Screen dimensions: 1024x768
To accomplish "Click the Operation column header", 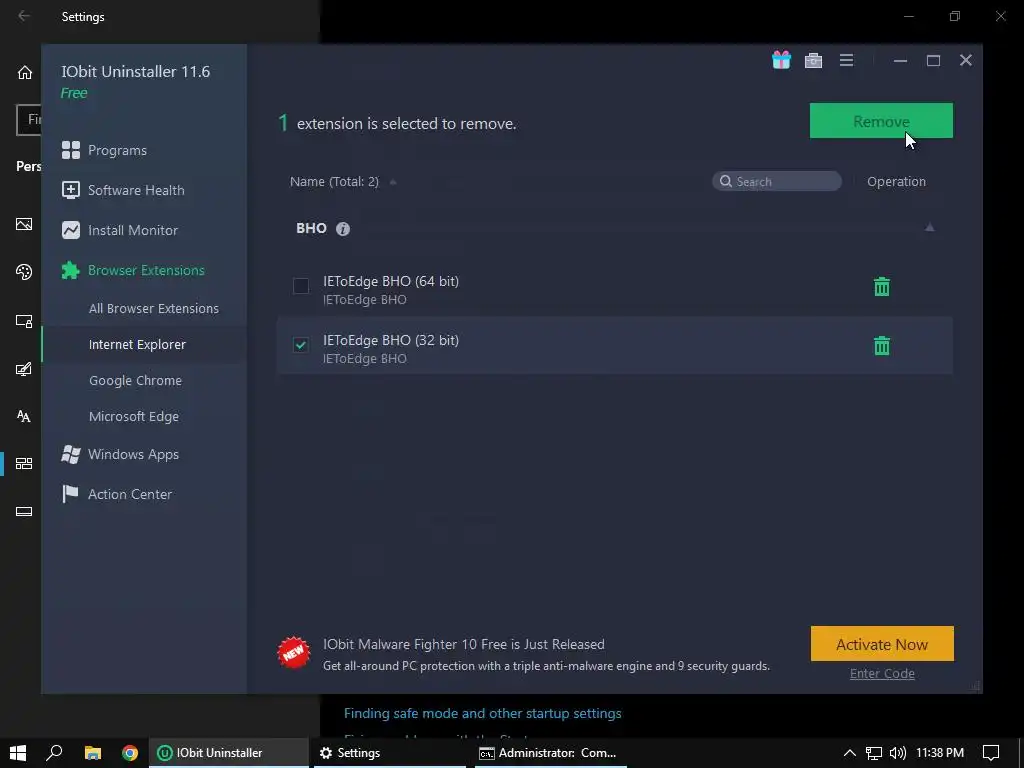I will 896,182.
